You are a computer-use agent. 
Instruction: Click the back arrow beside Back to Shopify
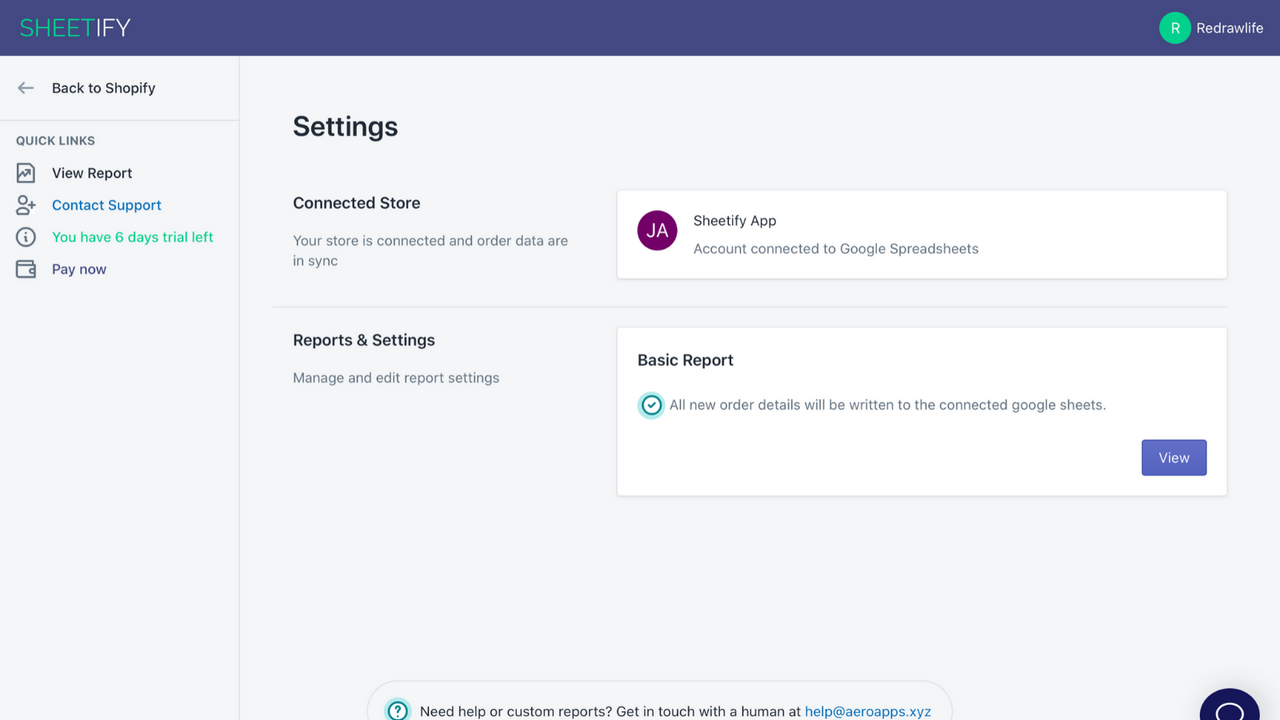[25, 88]
